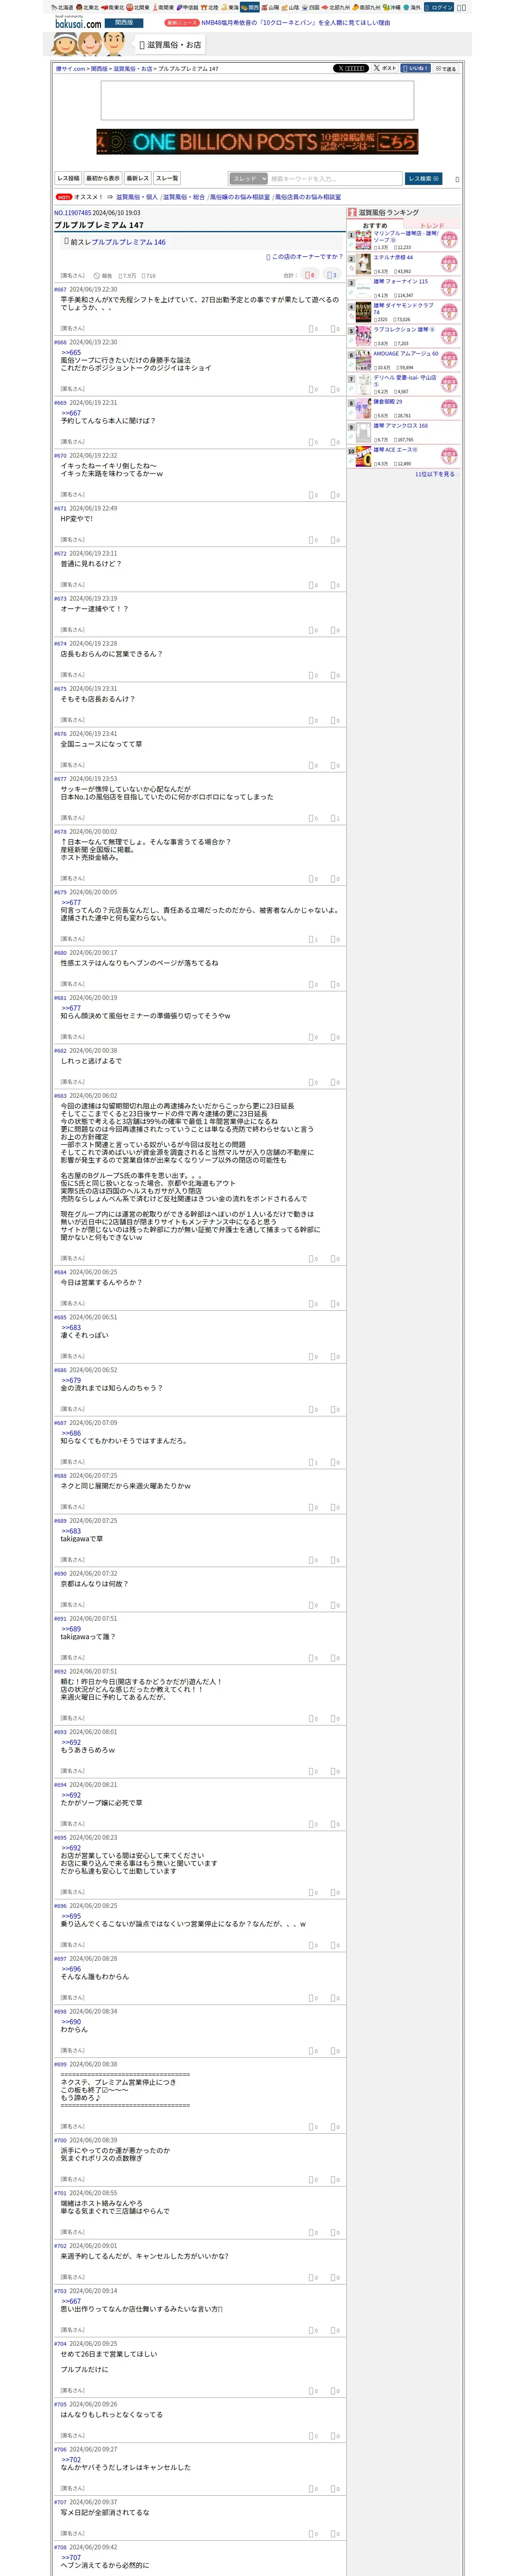This screenshot has height=2576, width=515.
Task: Downvote post #668
Action: (335, 389)
